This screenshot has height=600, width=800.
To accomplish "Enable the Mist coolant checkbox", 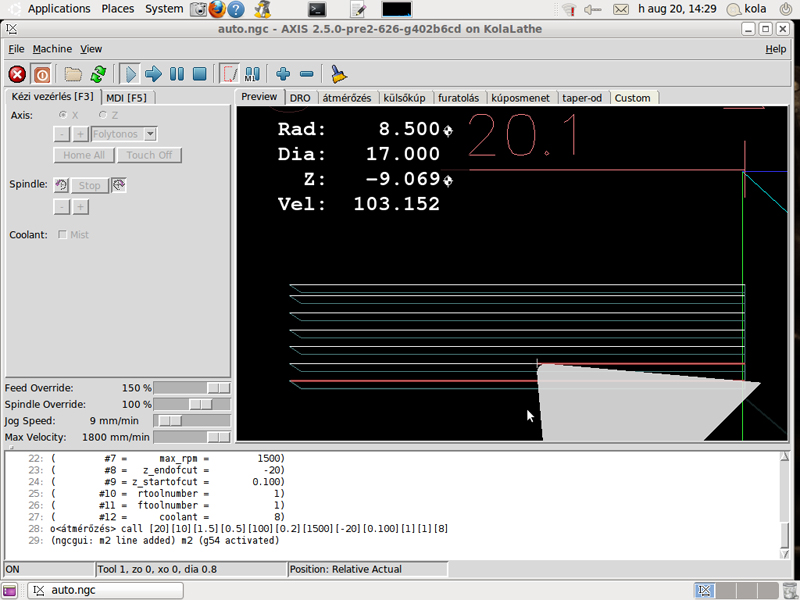I will 64,235.
